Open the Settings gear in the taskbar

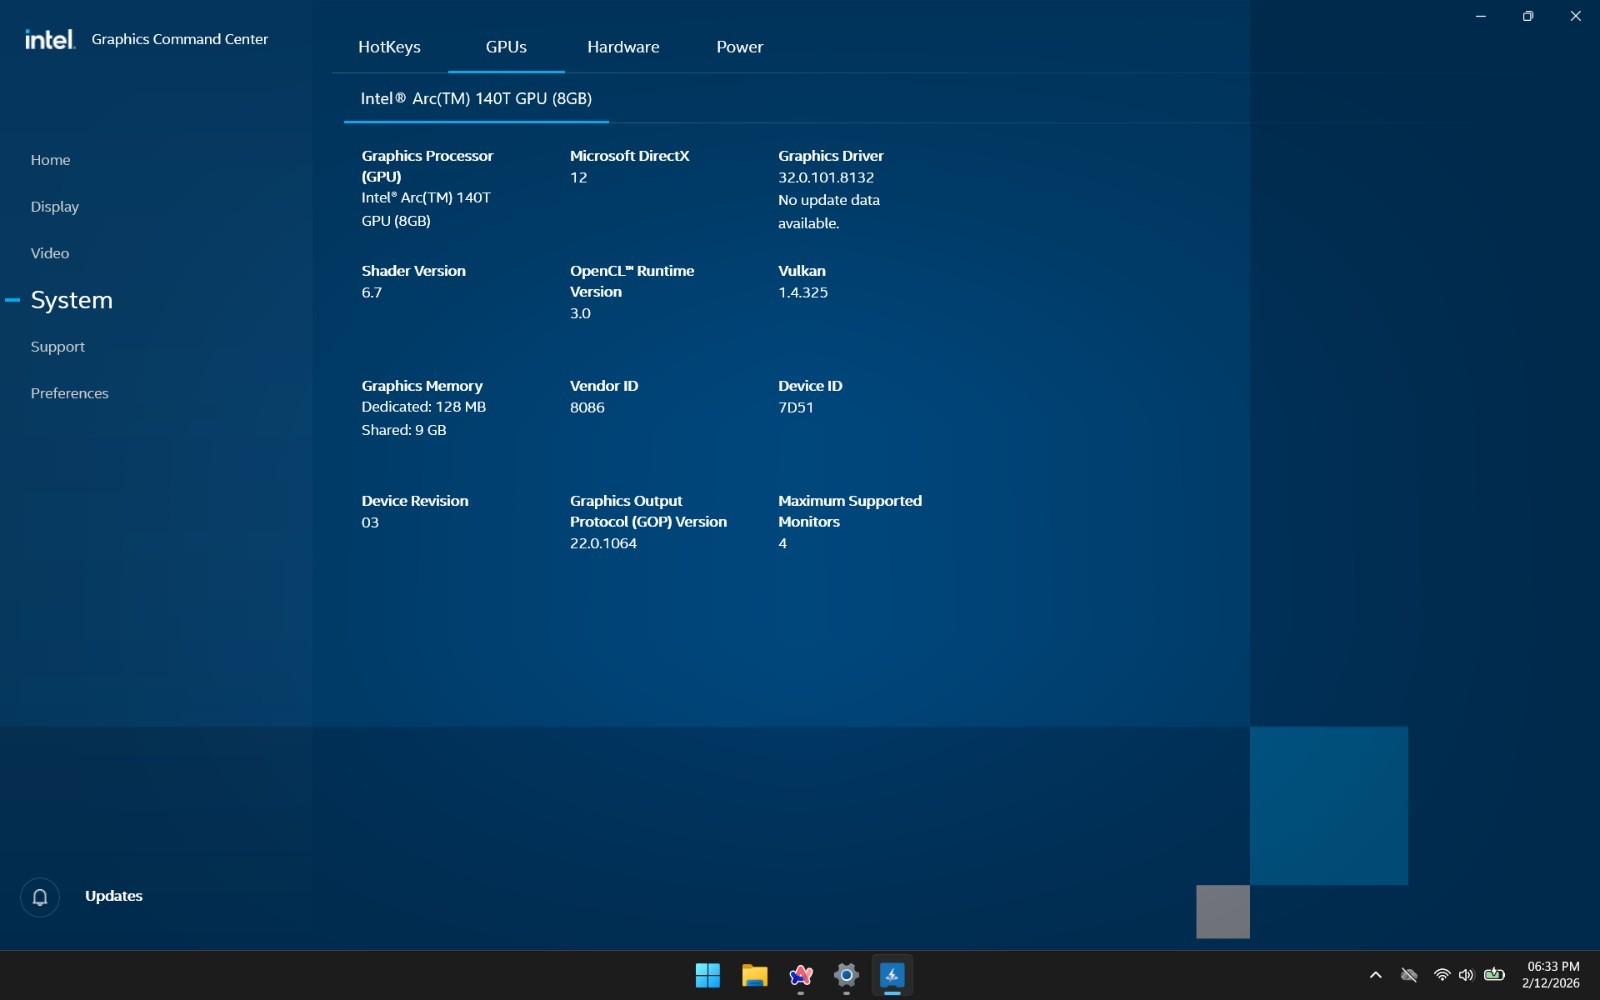(x=846, y=975)
